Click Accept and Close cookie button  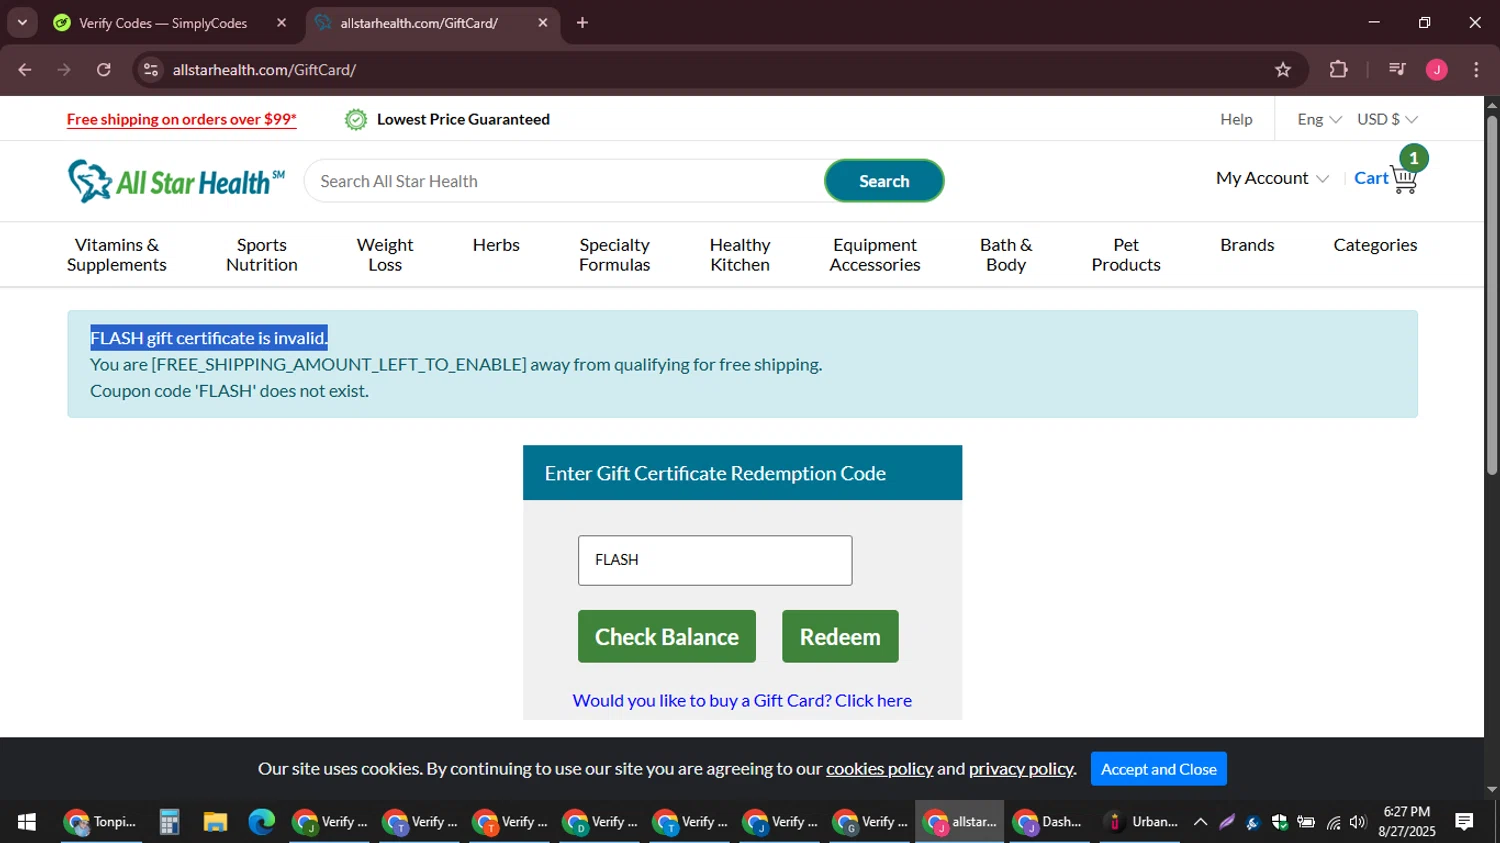coord(1159,769)
